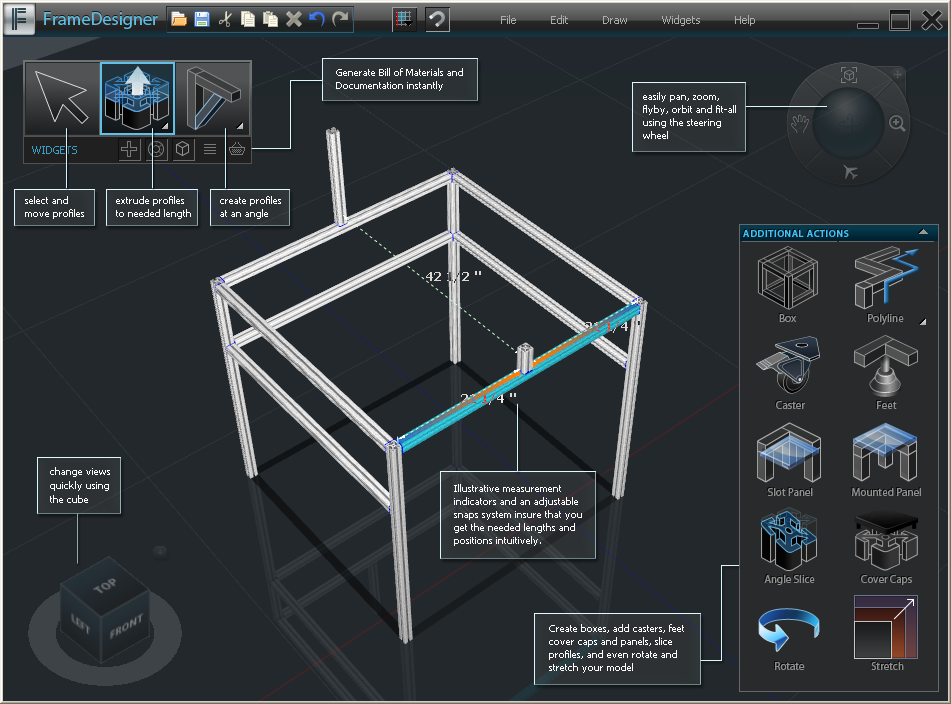Redo the last undone action
The height and width of the screenshot is (704, 951).
pyautogui.click(x=340, y=19)
